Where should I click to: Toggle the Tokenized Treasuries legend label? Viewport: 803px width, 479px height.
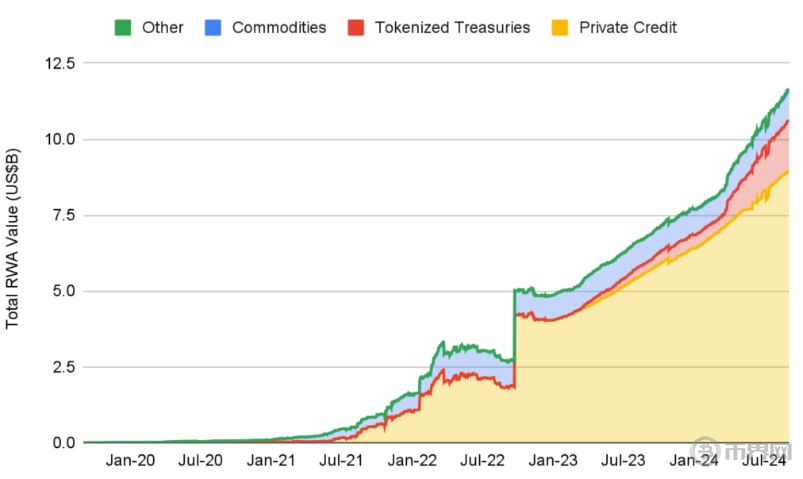[452, 27]
